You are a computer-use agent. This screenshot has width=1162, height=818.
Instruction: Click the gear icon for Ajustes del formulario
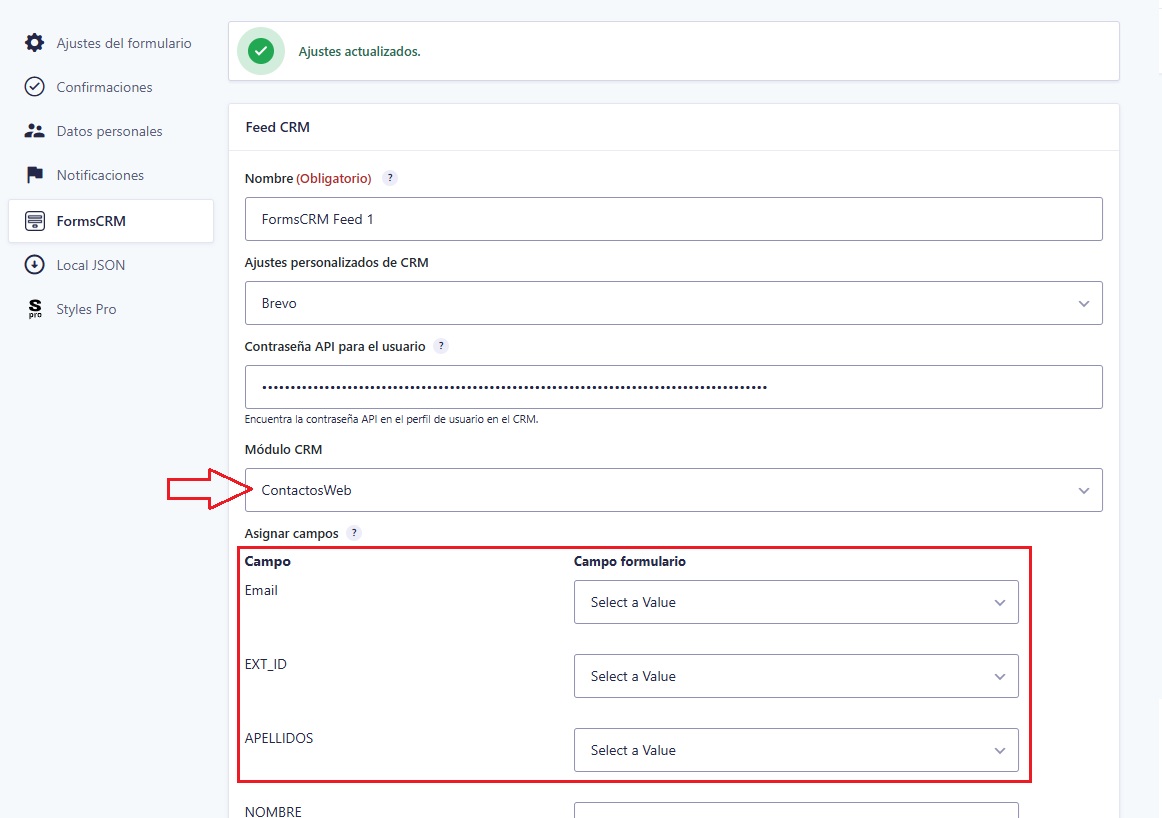pos(34,43)
